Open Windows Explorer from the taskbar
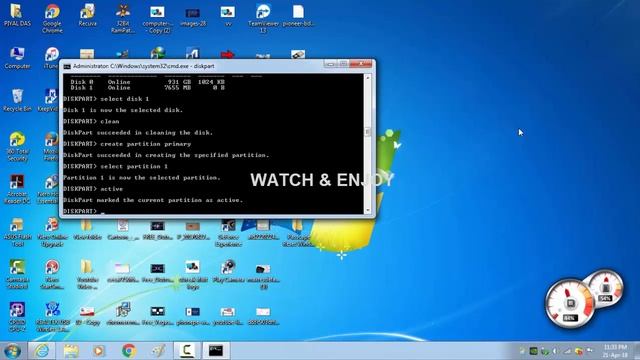640x360 pixels. click(71, 351)
